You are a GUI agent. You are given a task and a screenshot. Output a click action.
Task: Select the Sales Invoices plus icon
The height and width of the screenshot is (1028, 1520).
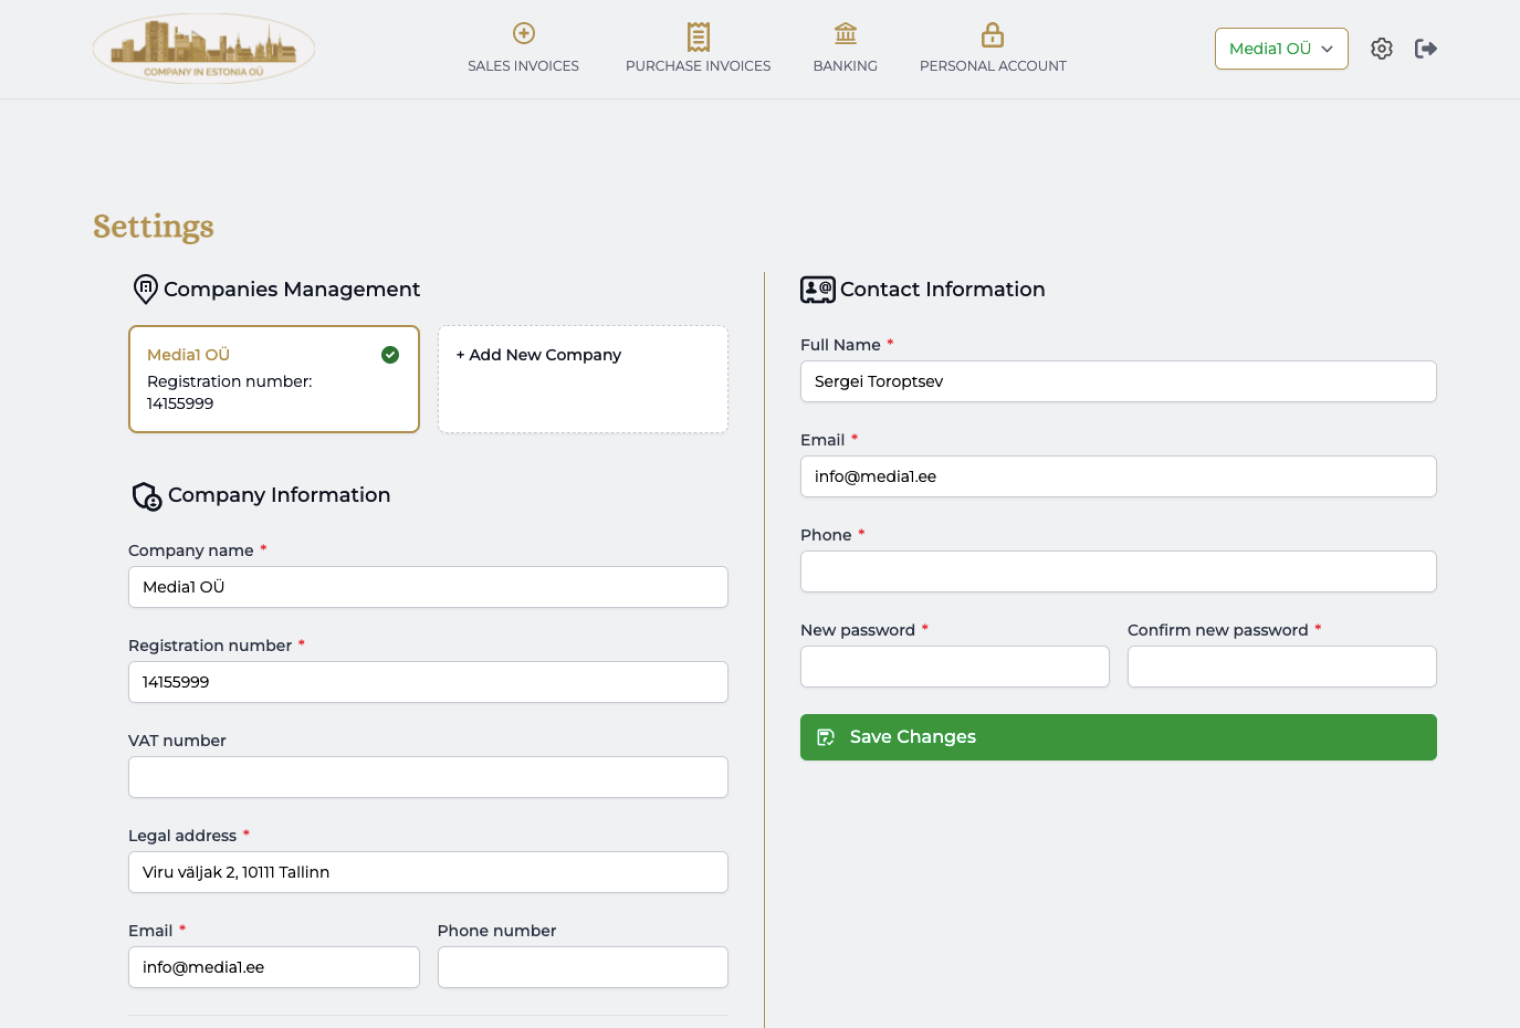(x=523, y=33)
